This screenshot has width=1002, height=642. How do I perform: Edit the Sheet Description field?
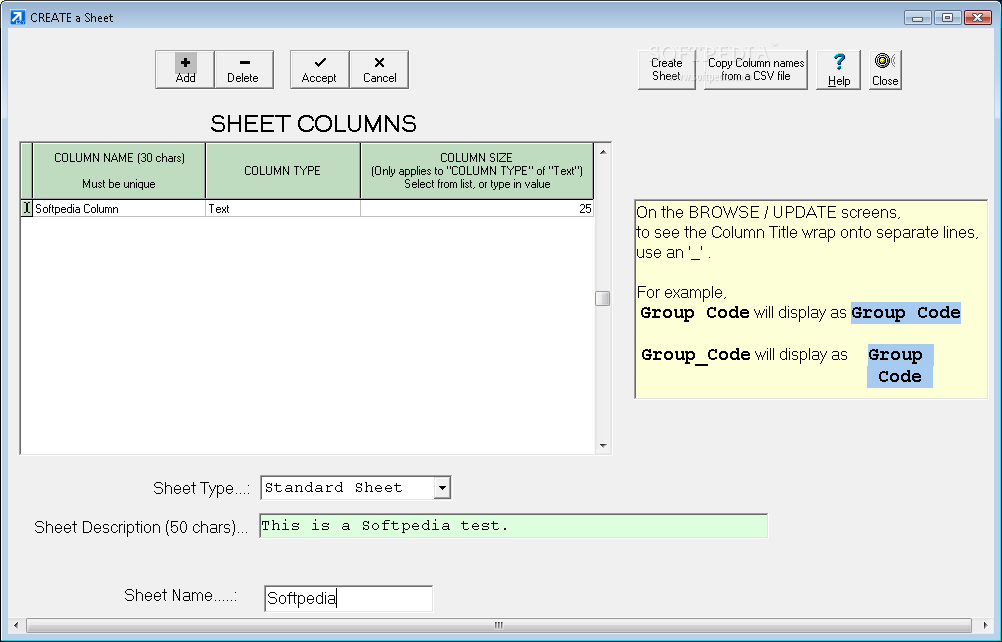click(x=513, y=526)
